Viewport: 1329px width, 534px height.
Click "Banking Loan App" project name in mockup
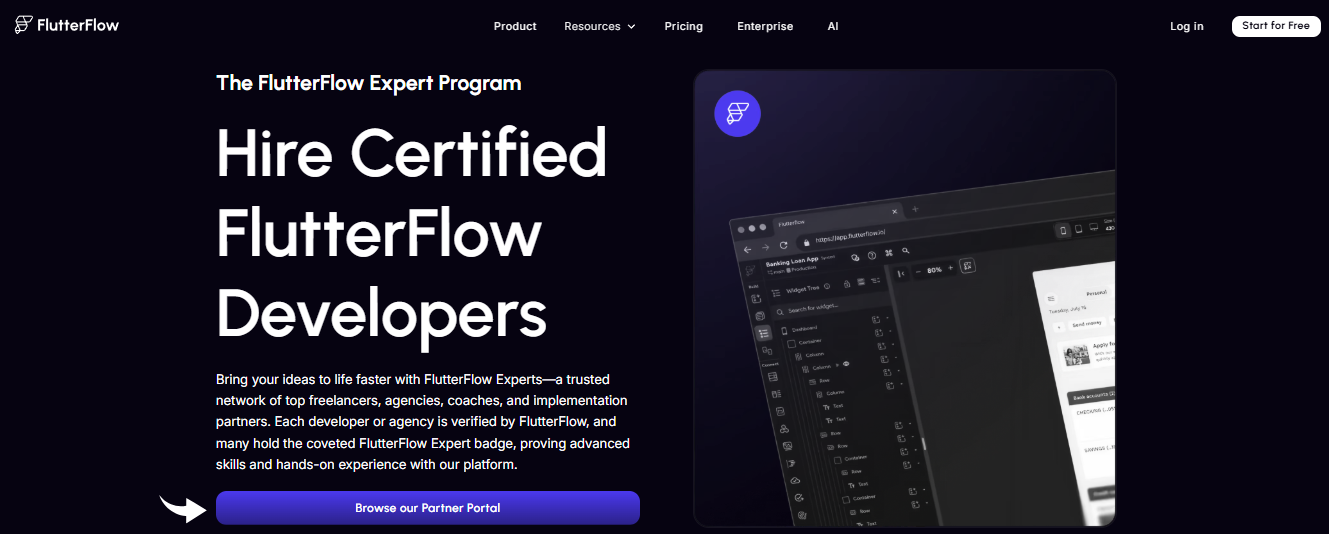click(792, 260)
